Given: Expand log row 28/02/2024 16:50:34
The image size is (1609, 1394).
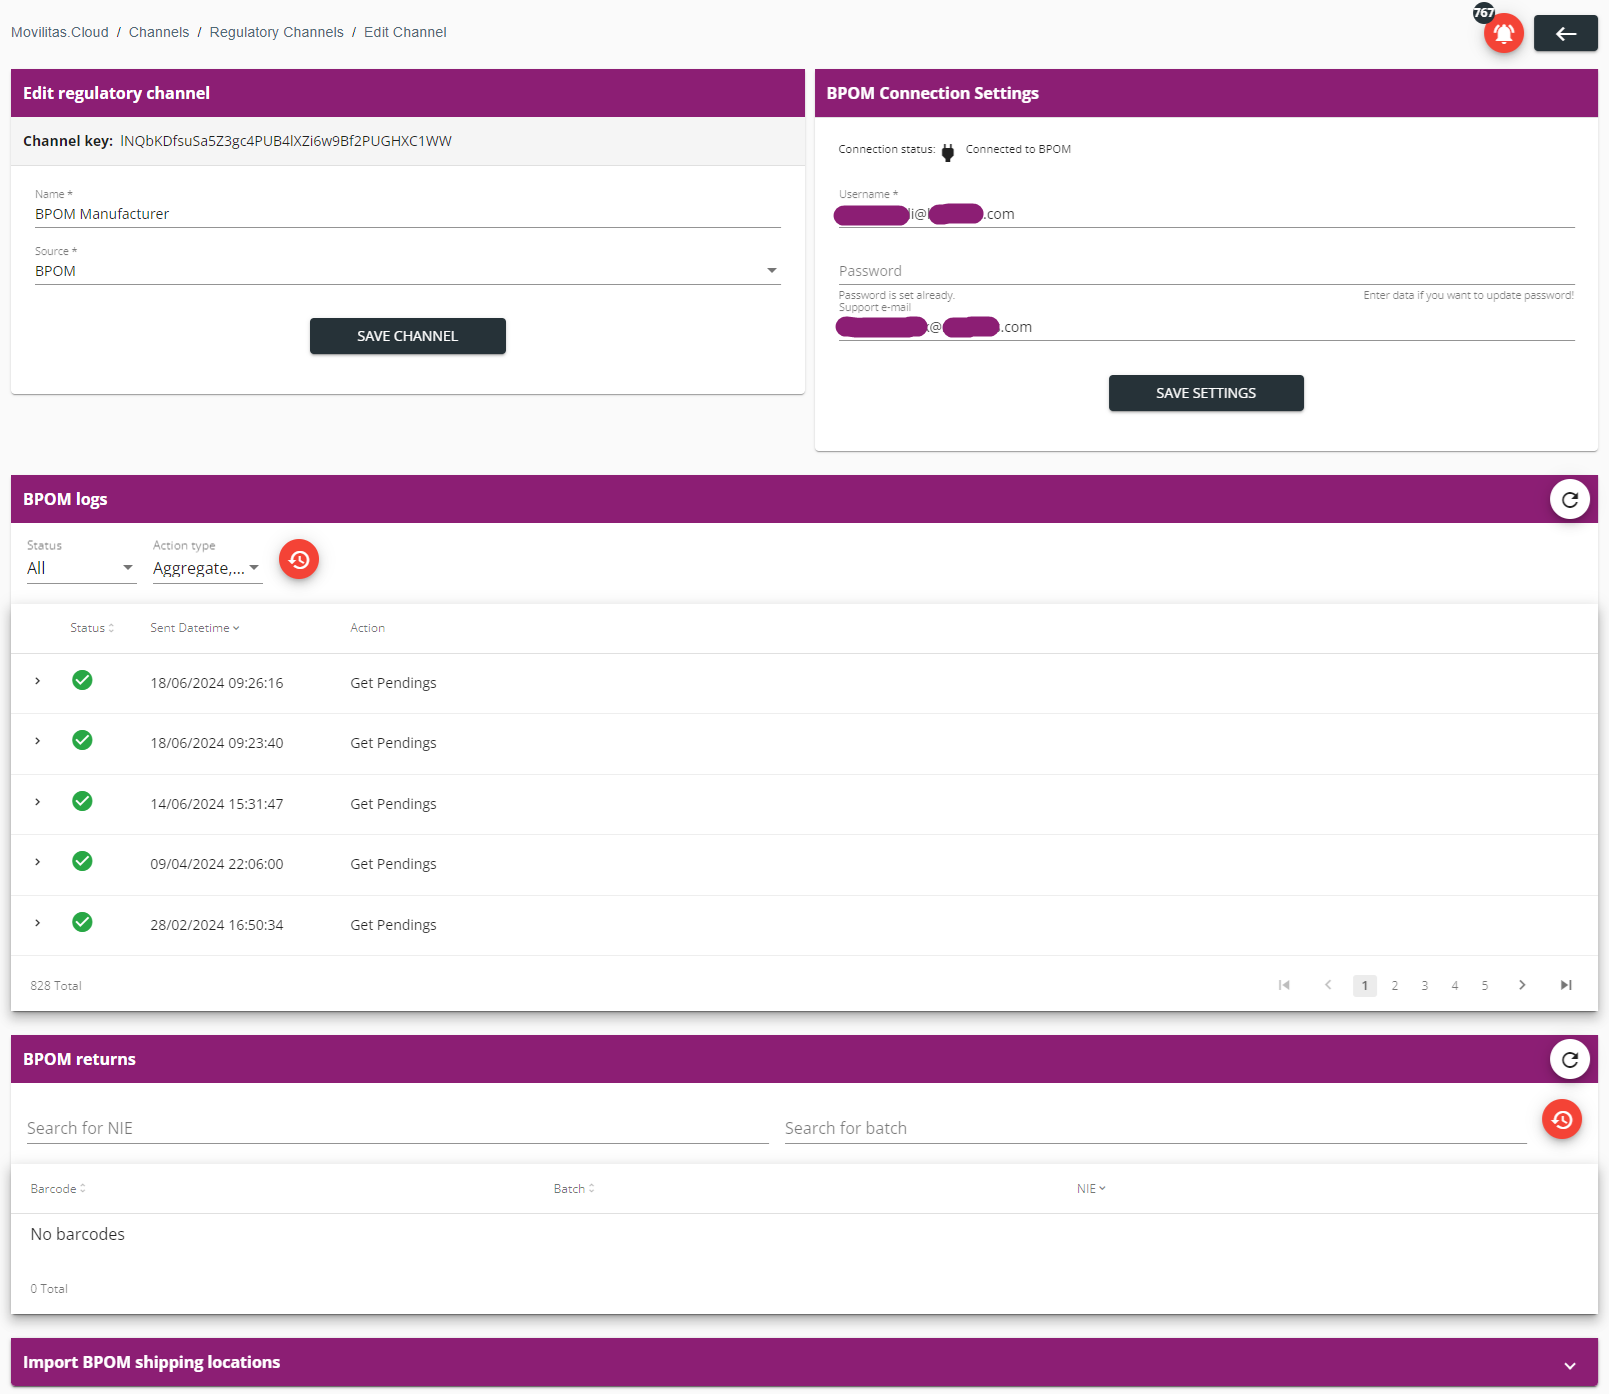Looking at the screenshot, I should coord(38,923).
